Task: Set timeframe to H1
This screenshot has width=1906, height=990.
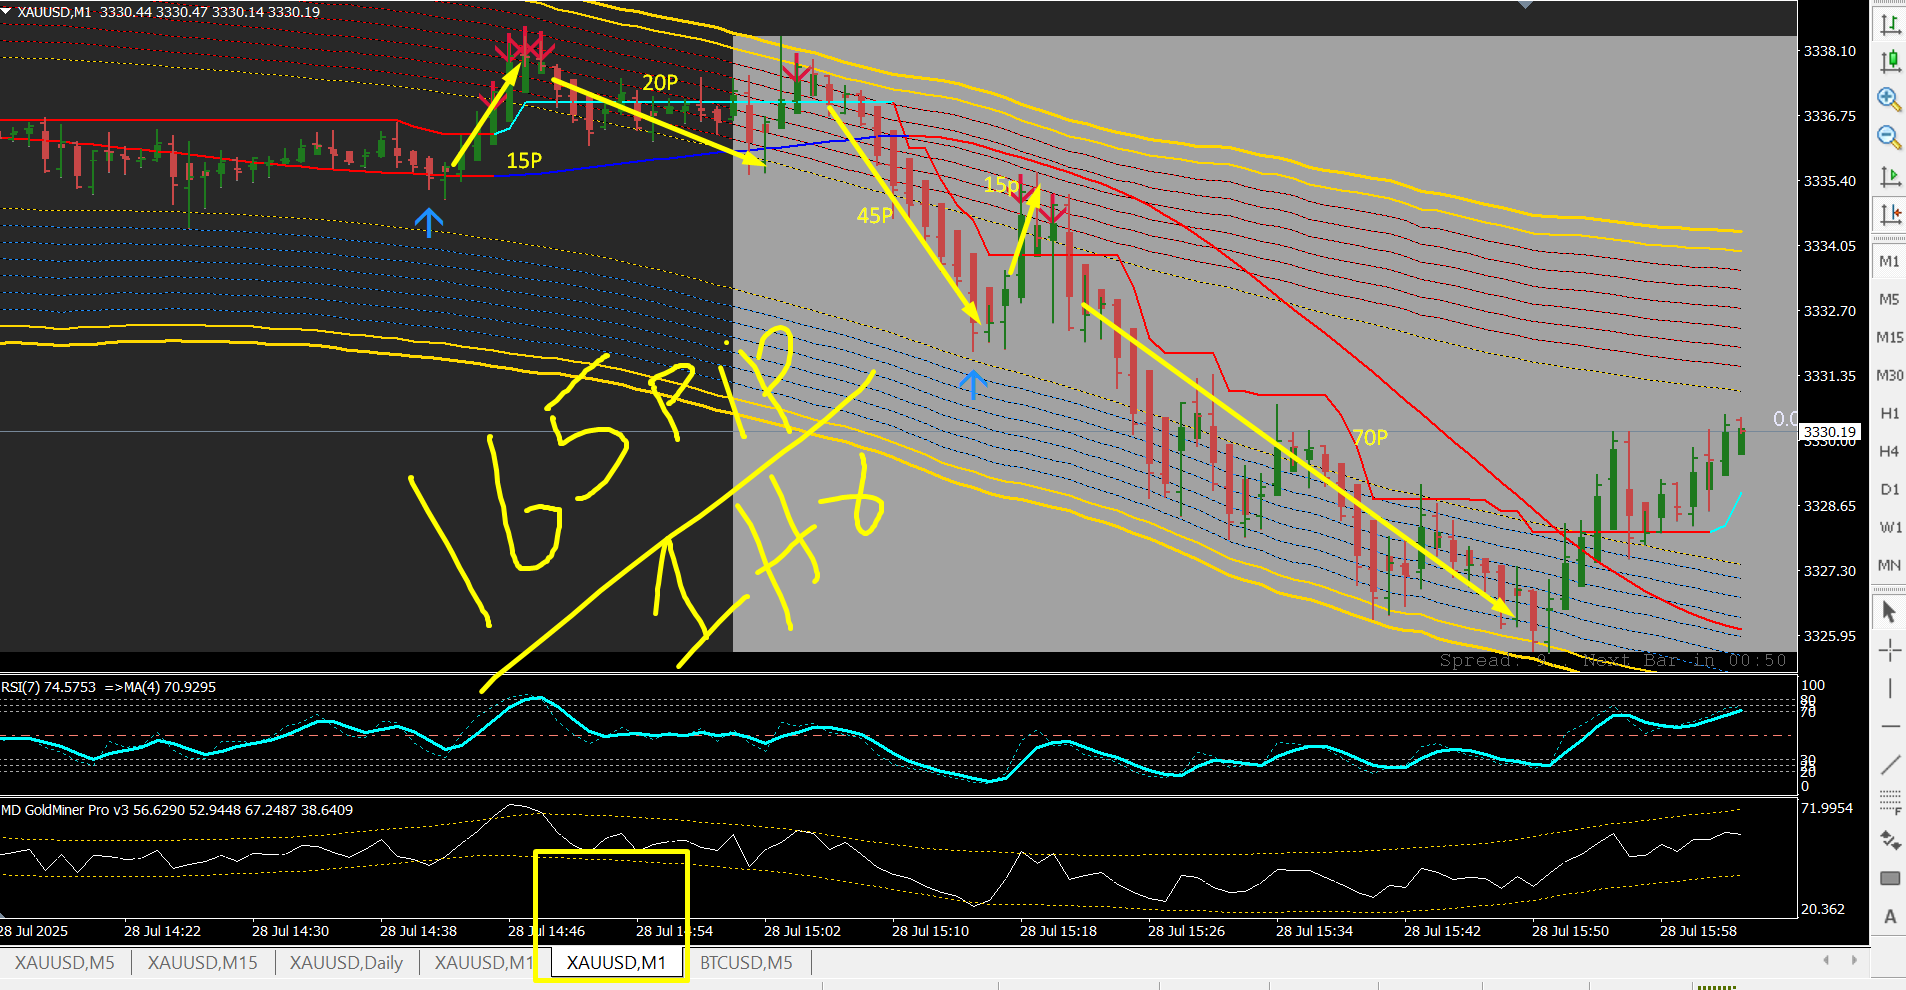Action: 1889,413
